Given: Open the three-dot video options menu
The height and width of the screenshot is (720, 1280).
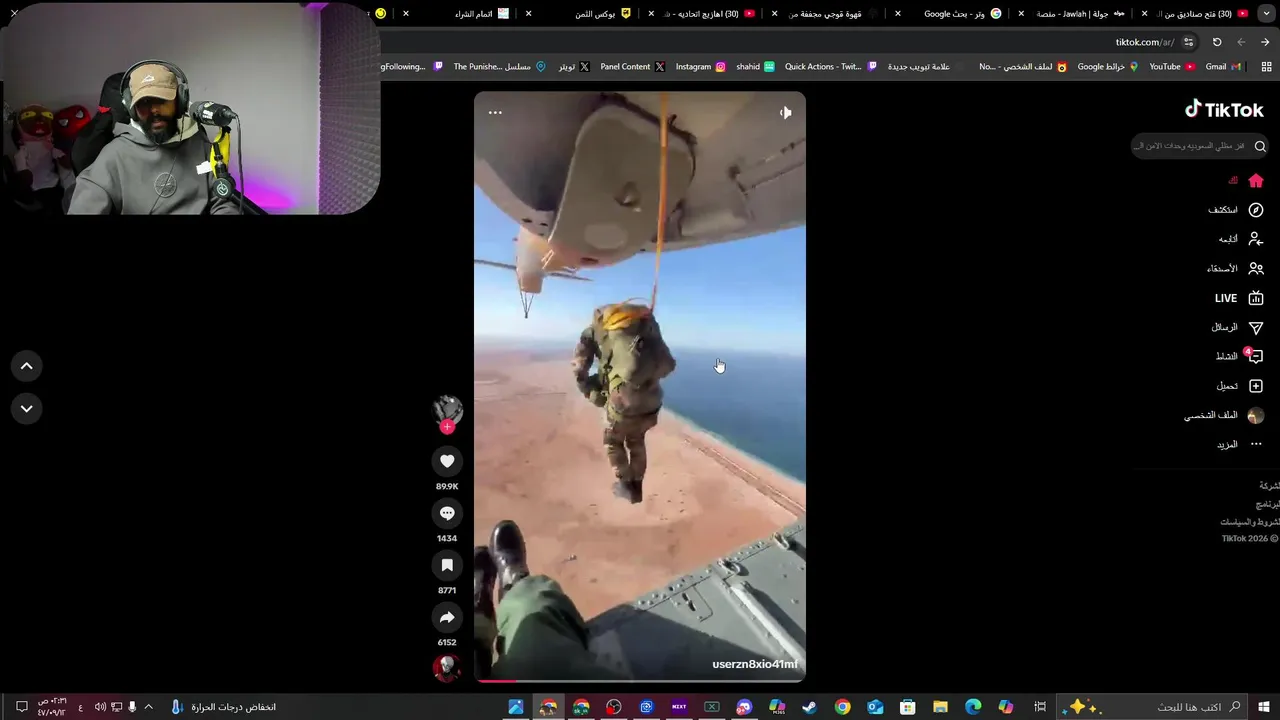Looking at the screenshot, I should pyautogui.click(x=495, y=113).
